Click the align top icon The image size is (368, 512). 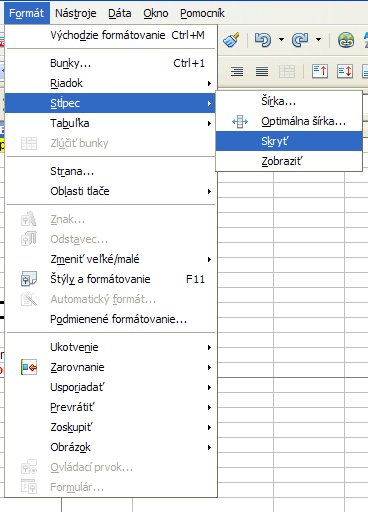coord(320,71)
